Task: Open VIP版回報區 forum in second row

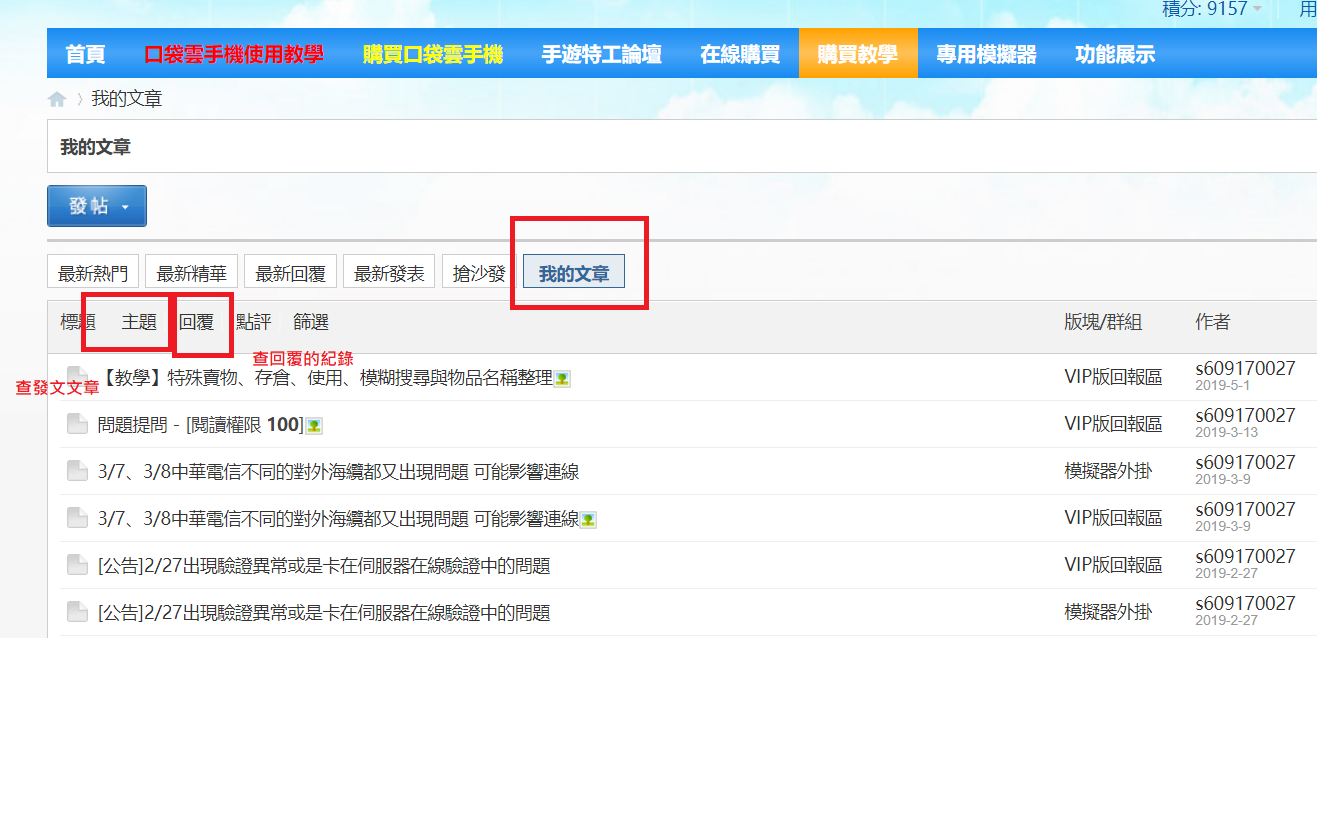Action: click(x=1113, y=425)
